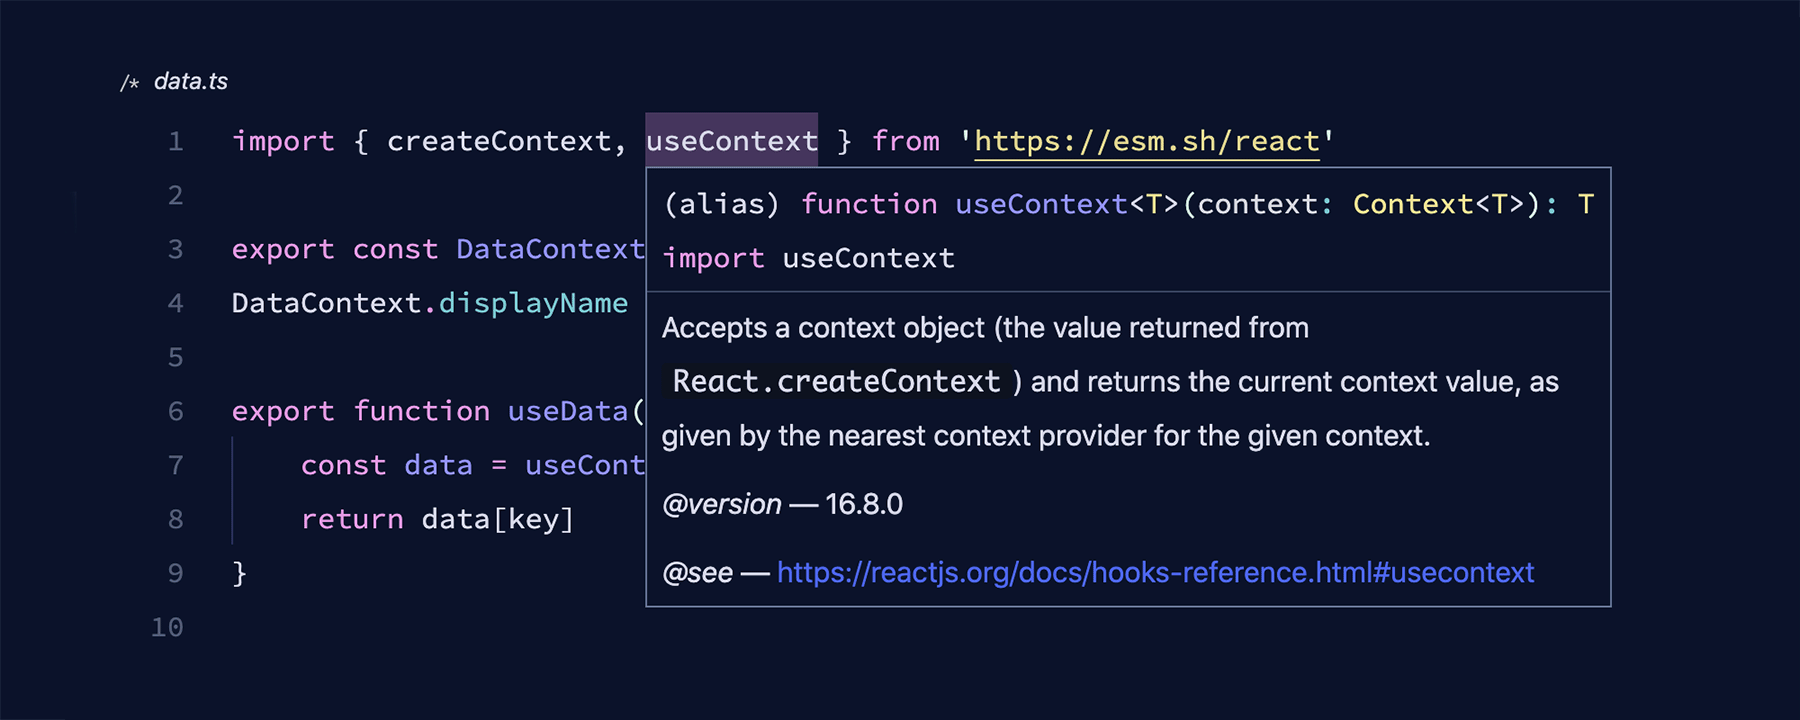
Task: Place cursor on DataContext in line 3
Action: (x=550, y=249)
